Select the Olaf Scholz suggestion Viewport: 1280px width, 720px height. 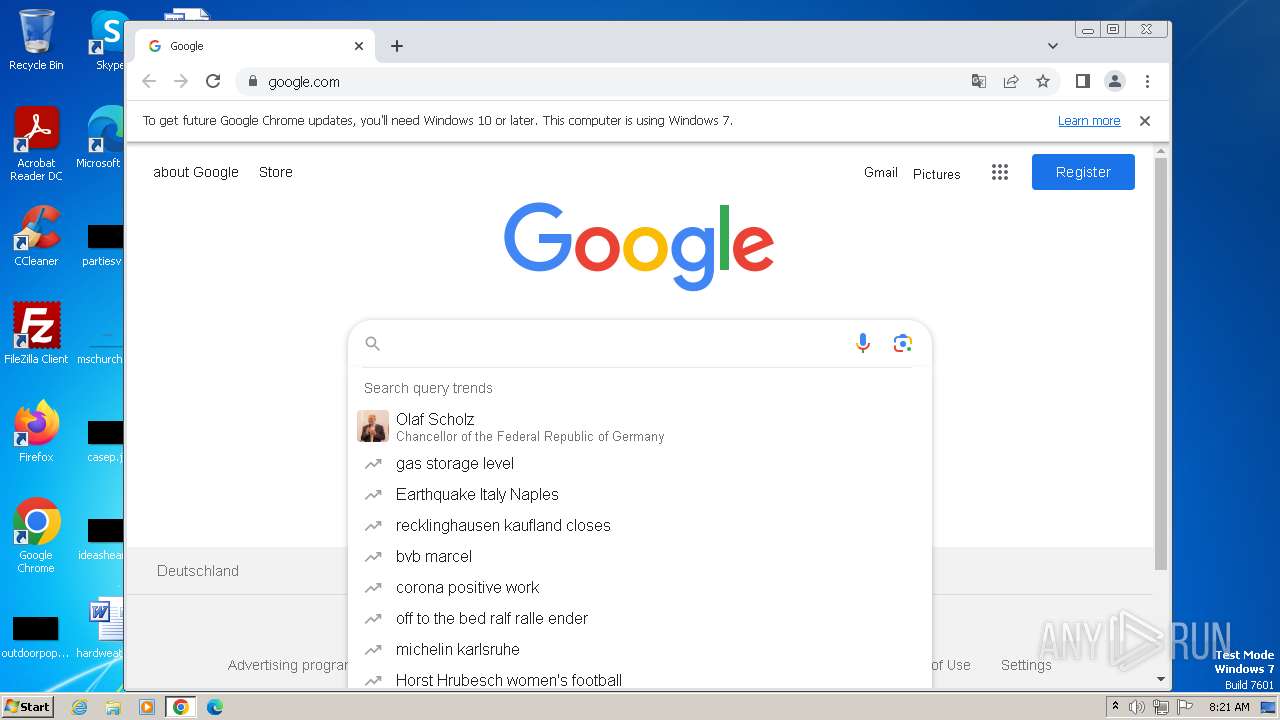click(x=640, y=427)
